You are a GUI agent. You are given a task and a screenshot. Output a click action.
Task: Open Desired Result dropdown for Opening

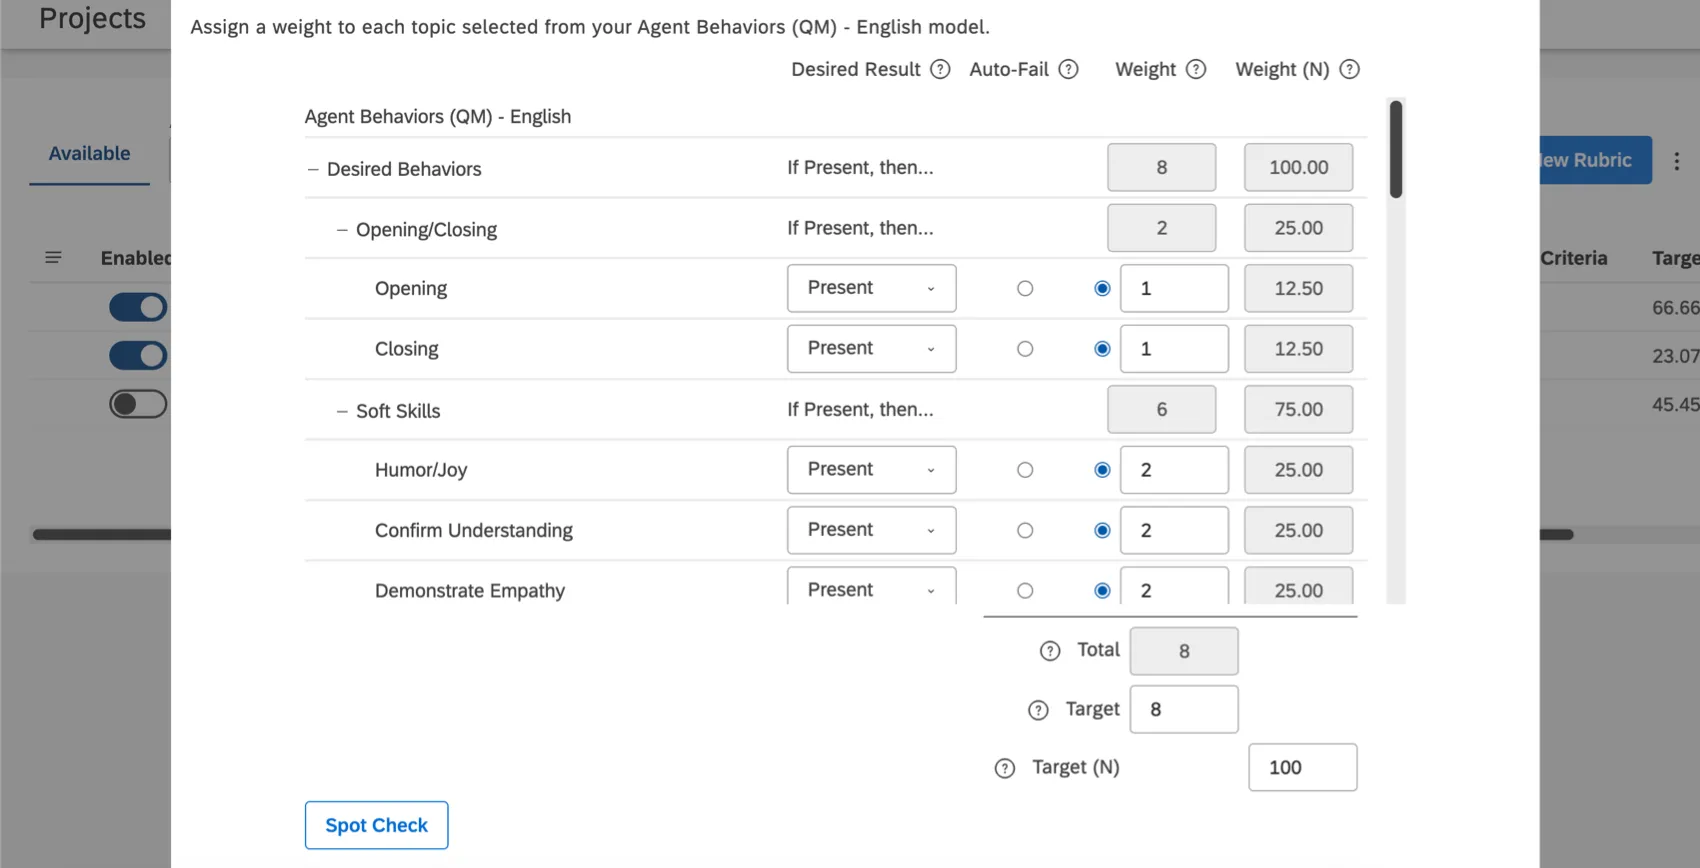click(871, 289)
